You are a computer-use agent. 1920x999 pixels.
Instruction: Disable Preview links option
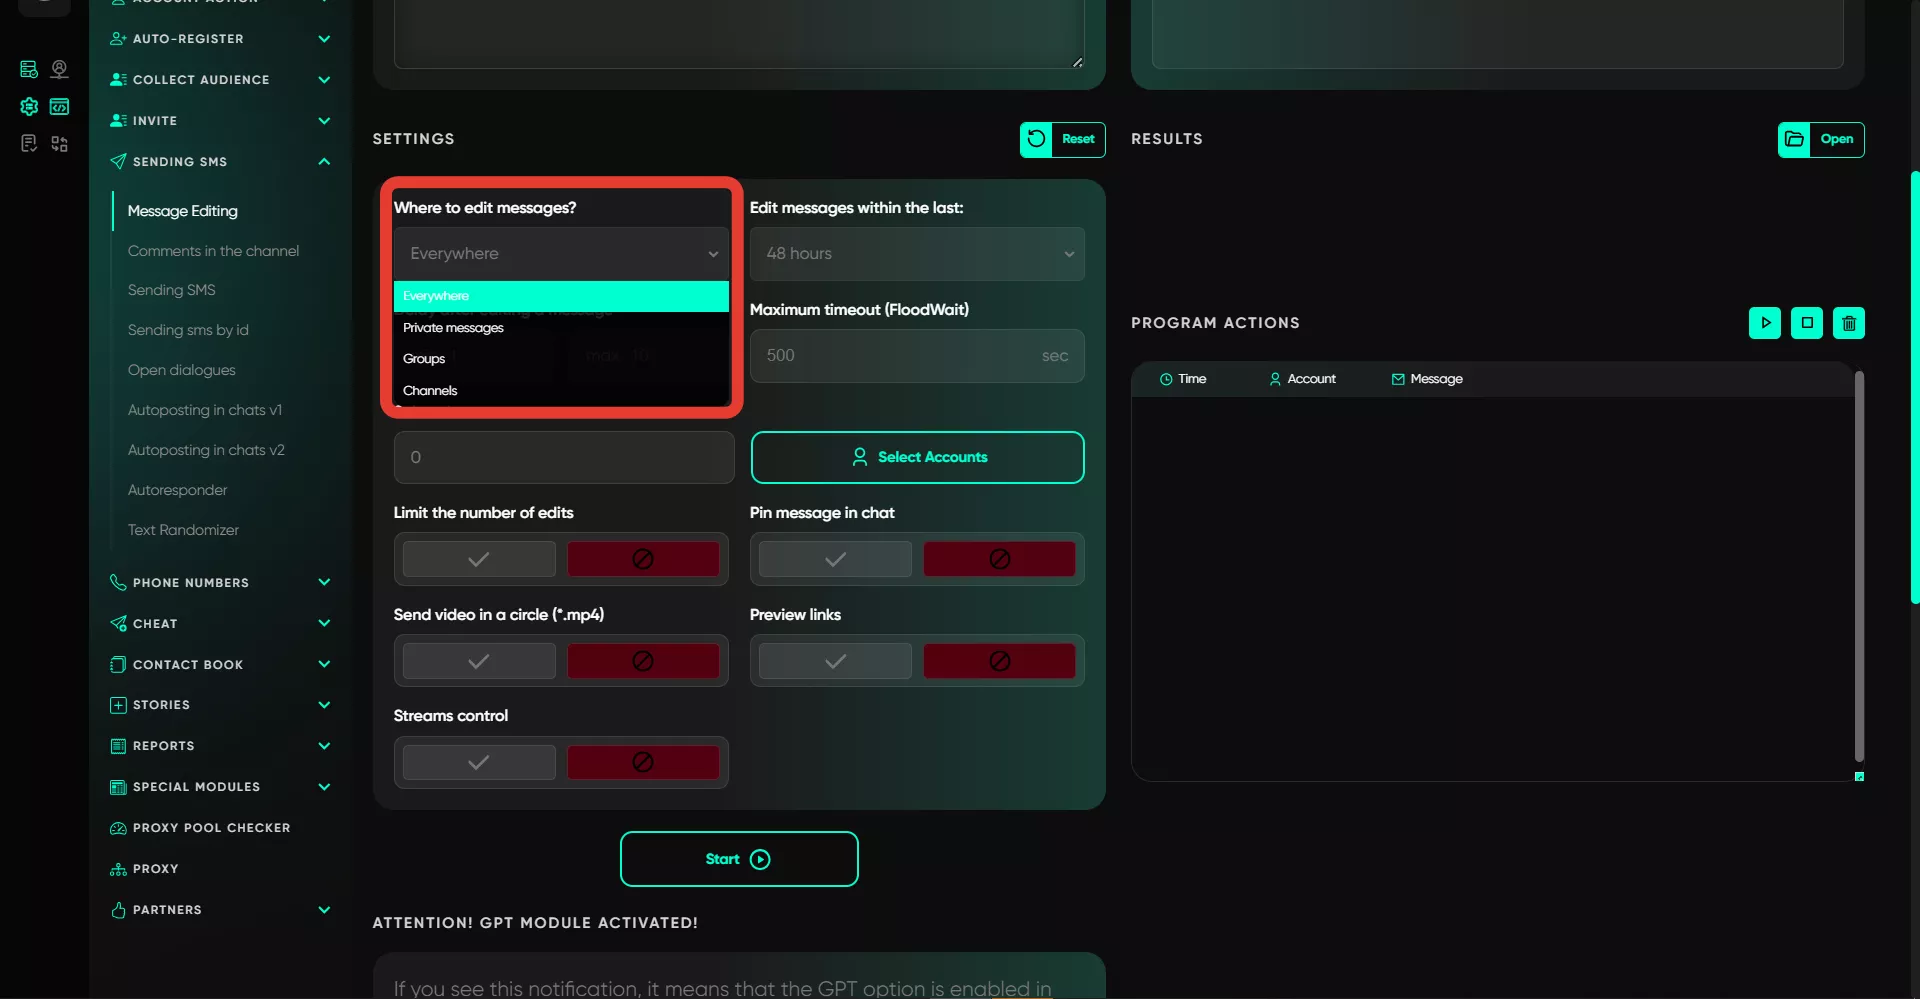999,661
